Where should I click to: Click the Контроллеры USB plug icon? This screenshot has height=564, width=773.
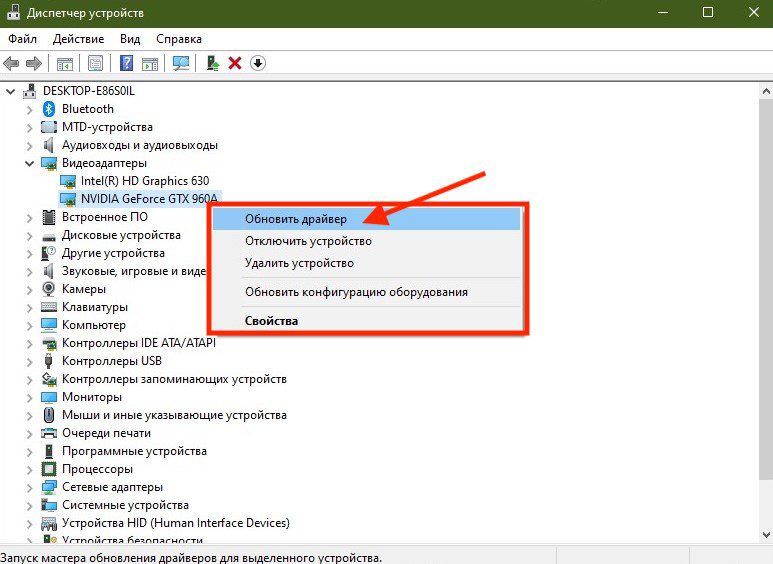pyautogui.click(x=48, y=361)
